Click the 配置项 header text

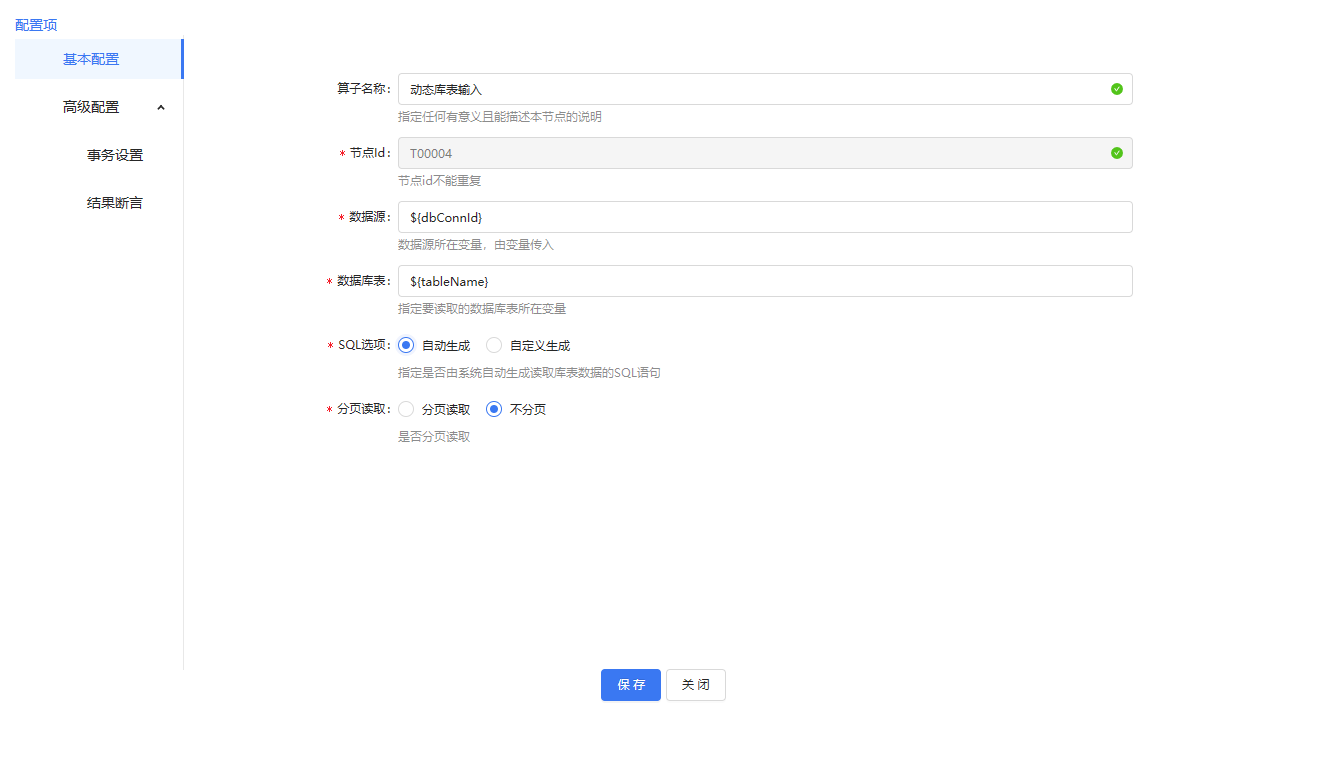tap(36, 25)
